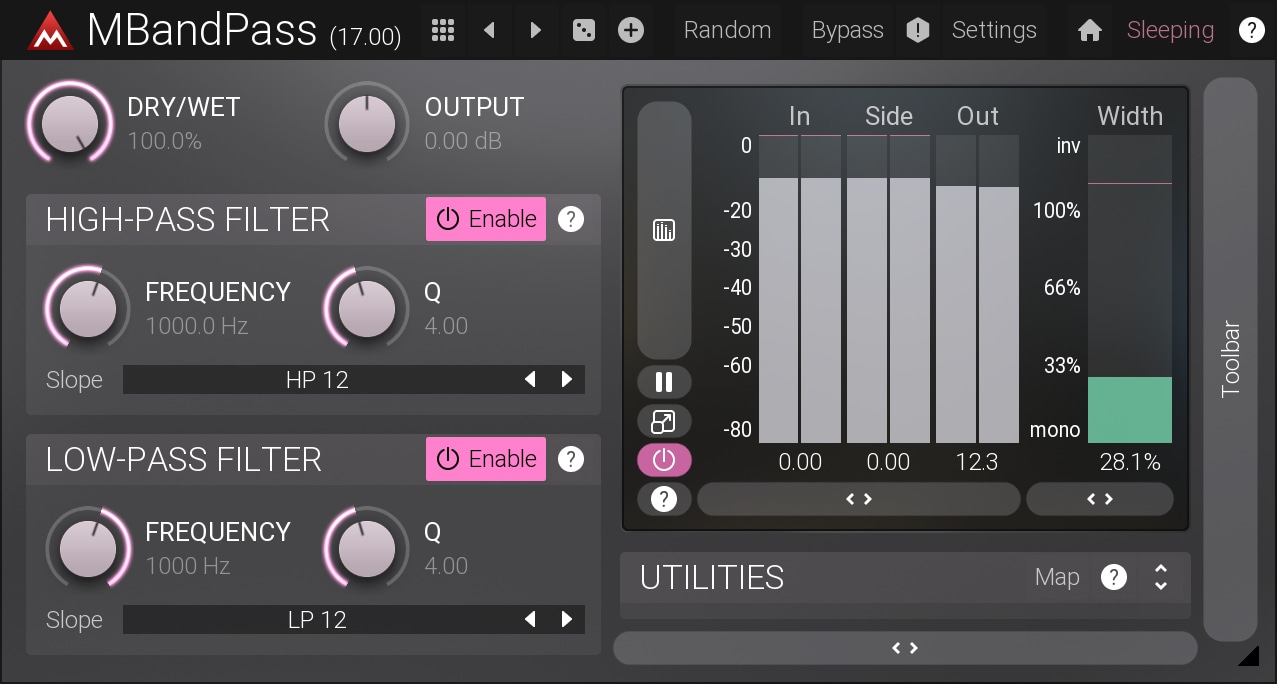The height and width of the screenshot is (684, 1277).
Task: Pause the level meters
Action: (664, 382)
